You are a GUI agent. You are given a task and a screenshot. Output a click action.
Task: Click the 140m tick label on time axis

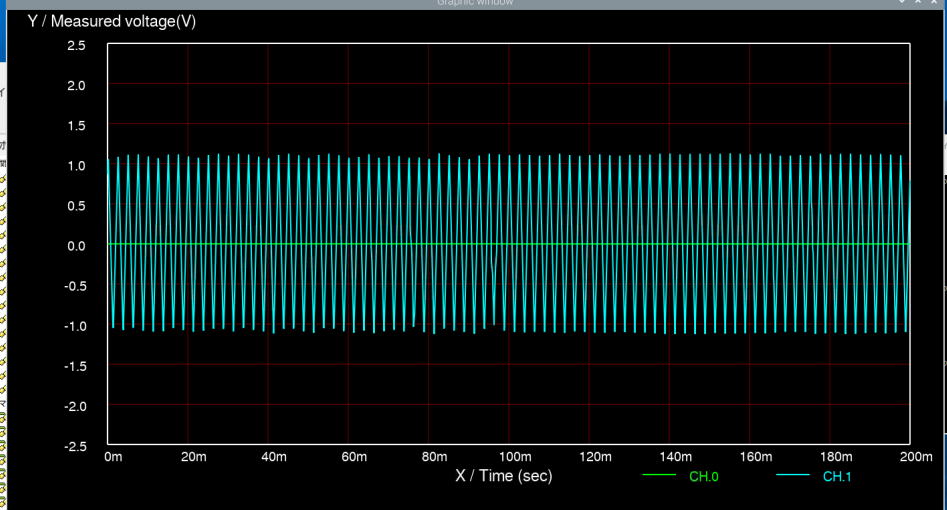point(675,457)
